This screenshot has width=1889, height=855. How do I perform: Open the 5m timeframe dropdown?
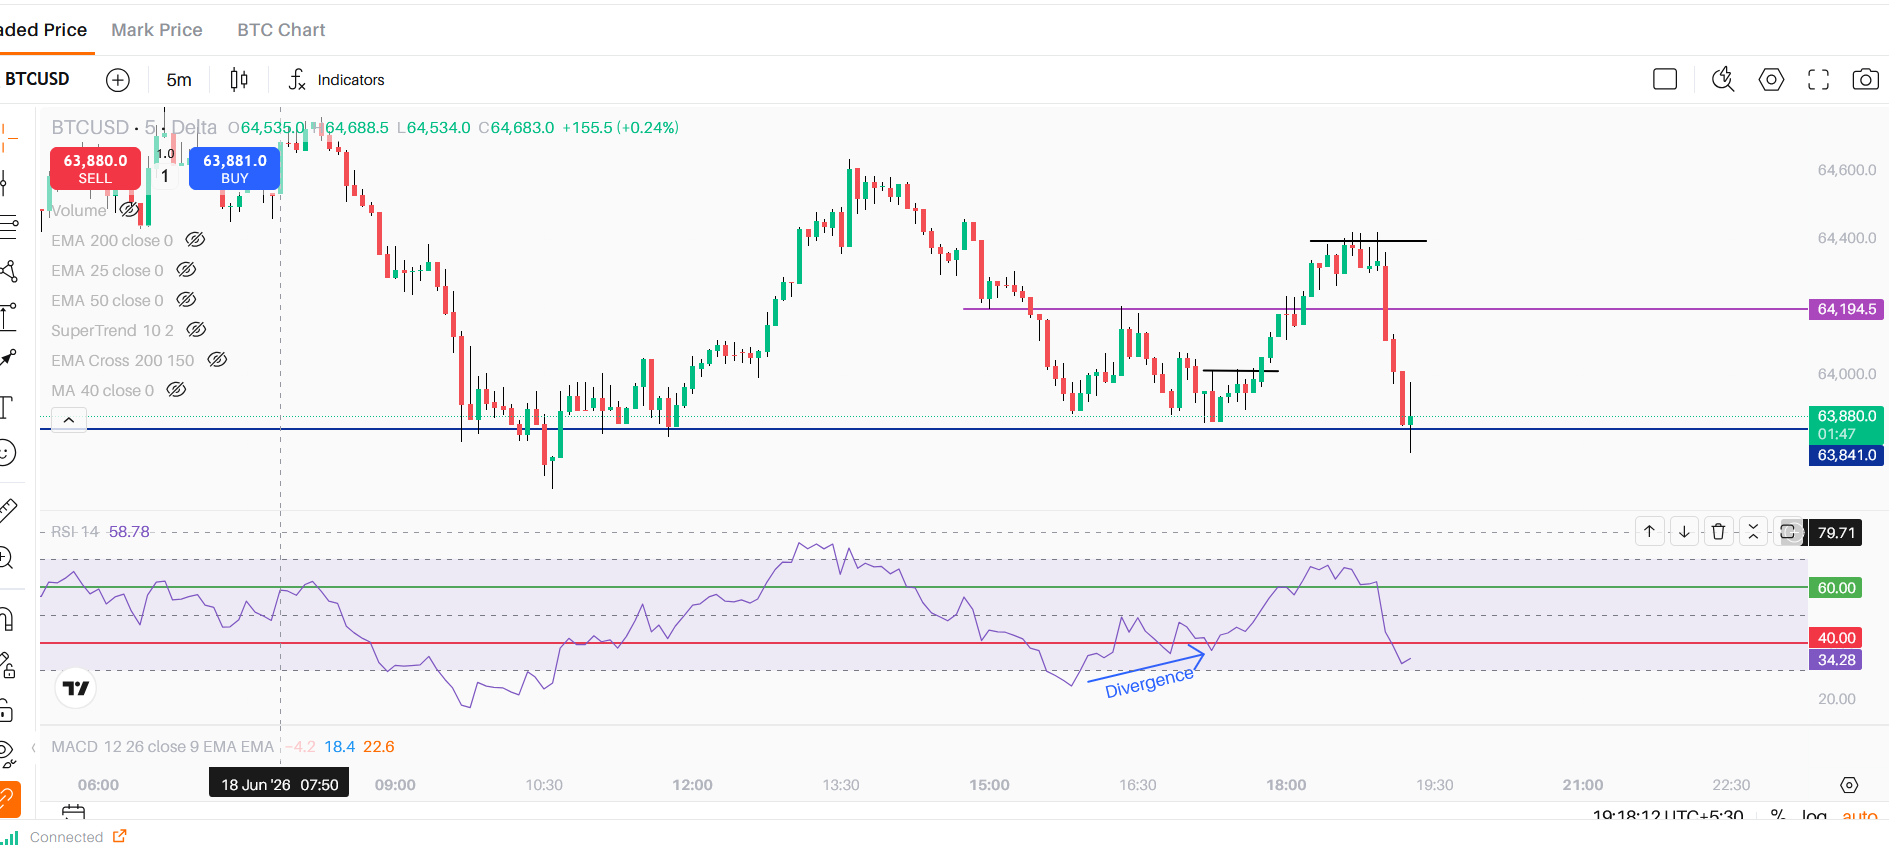pyautogui.click(x=179, y=80)
